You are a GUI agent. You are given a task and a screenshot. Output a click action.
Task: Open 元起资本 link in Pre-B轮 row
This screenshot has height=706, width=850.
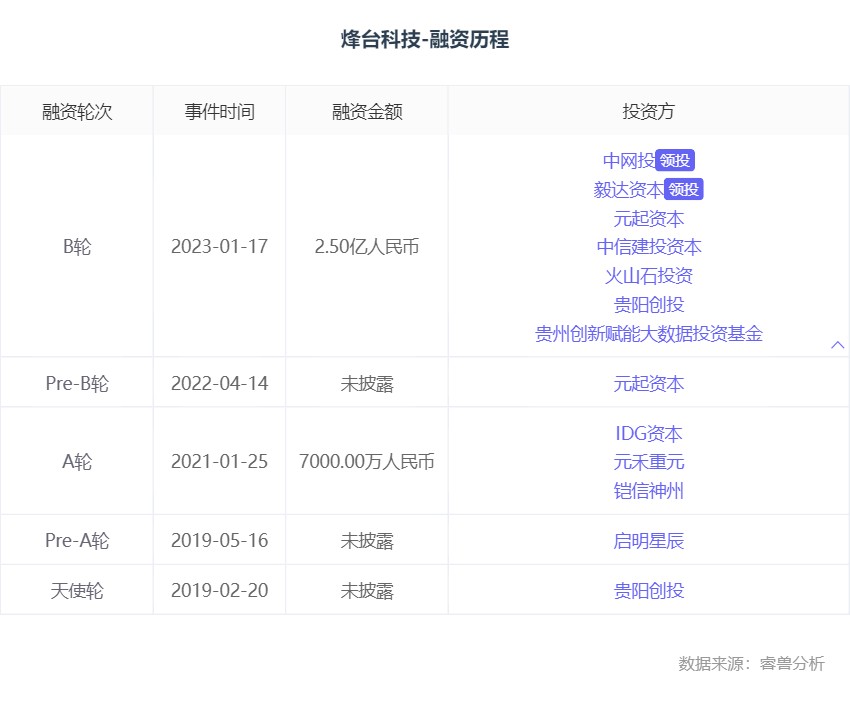[649, 384]
